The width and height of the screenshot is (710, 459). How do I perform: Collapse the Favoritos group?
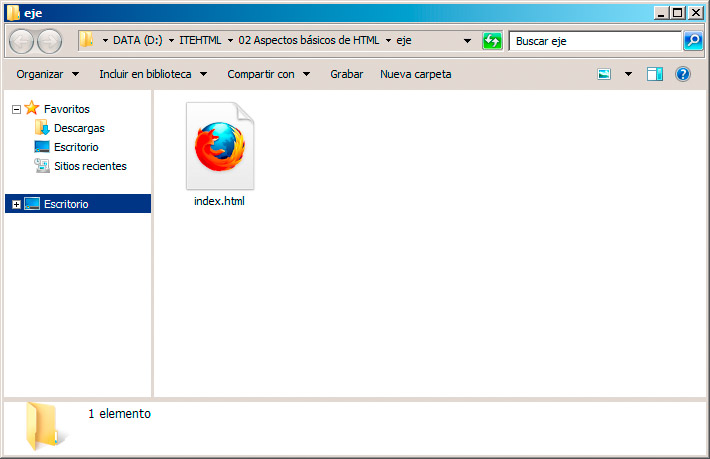click(16, 109)
